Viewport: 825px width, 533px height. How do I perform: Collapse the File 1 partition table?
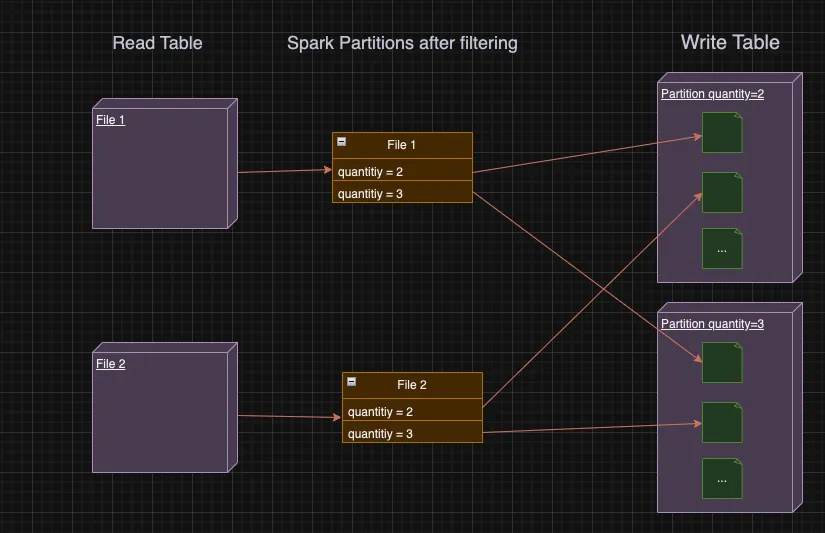coord(341,142)
